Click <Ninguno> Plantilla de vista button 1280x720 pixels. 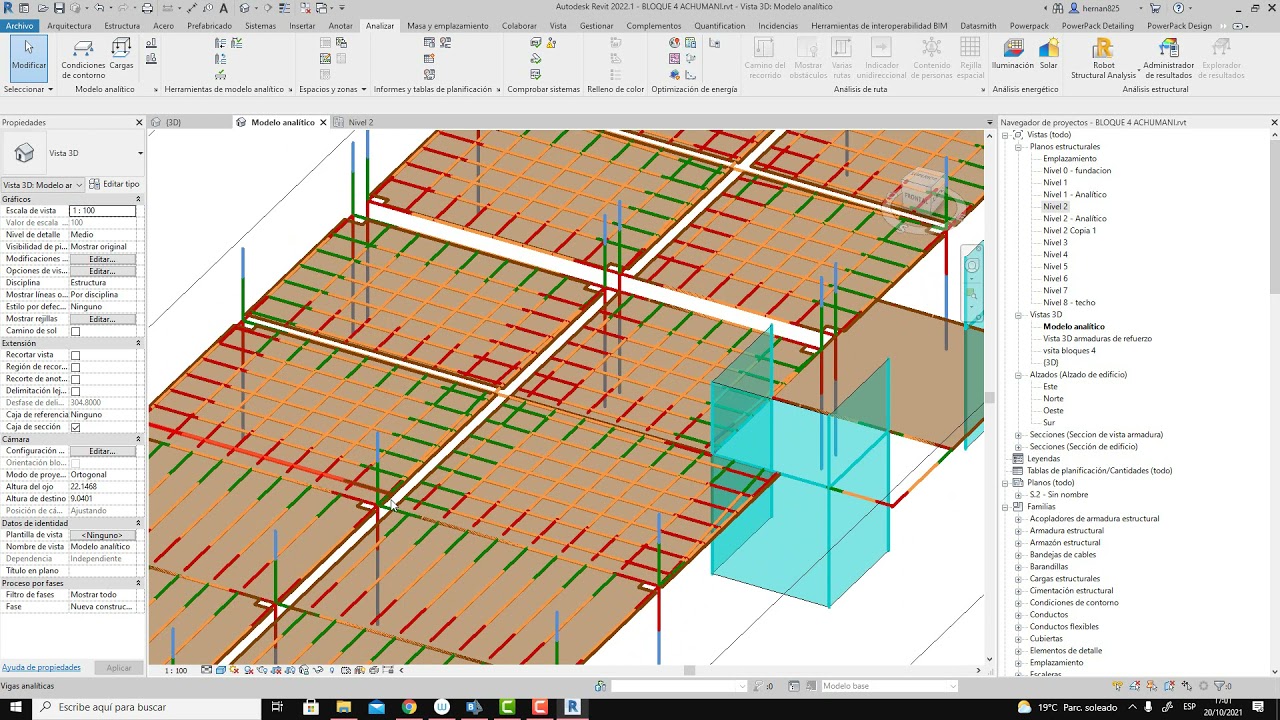tap(102, 535)
